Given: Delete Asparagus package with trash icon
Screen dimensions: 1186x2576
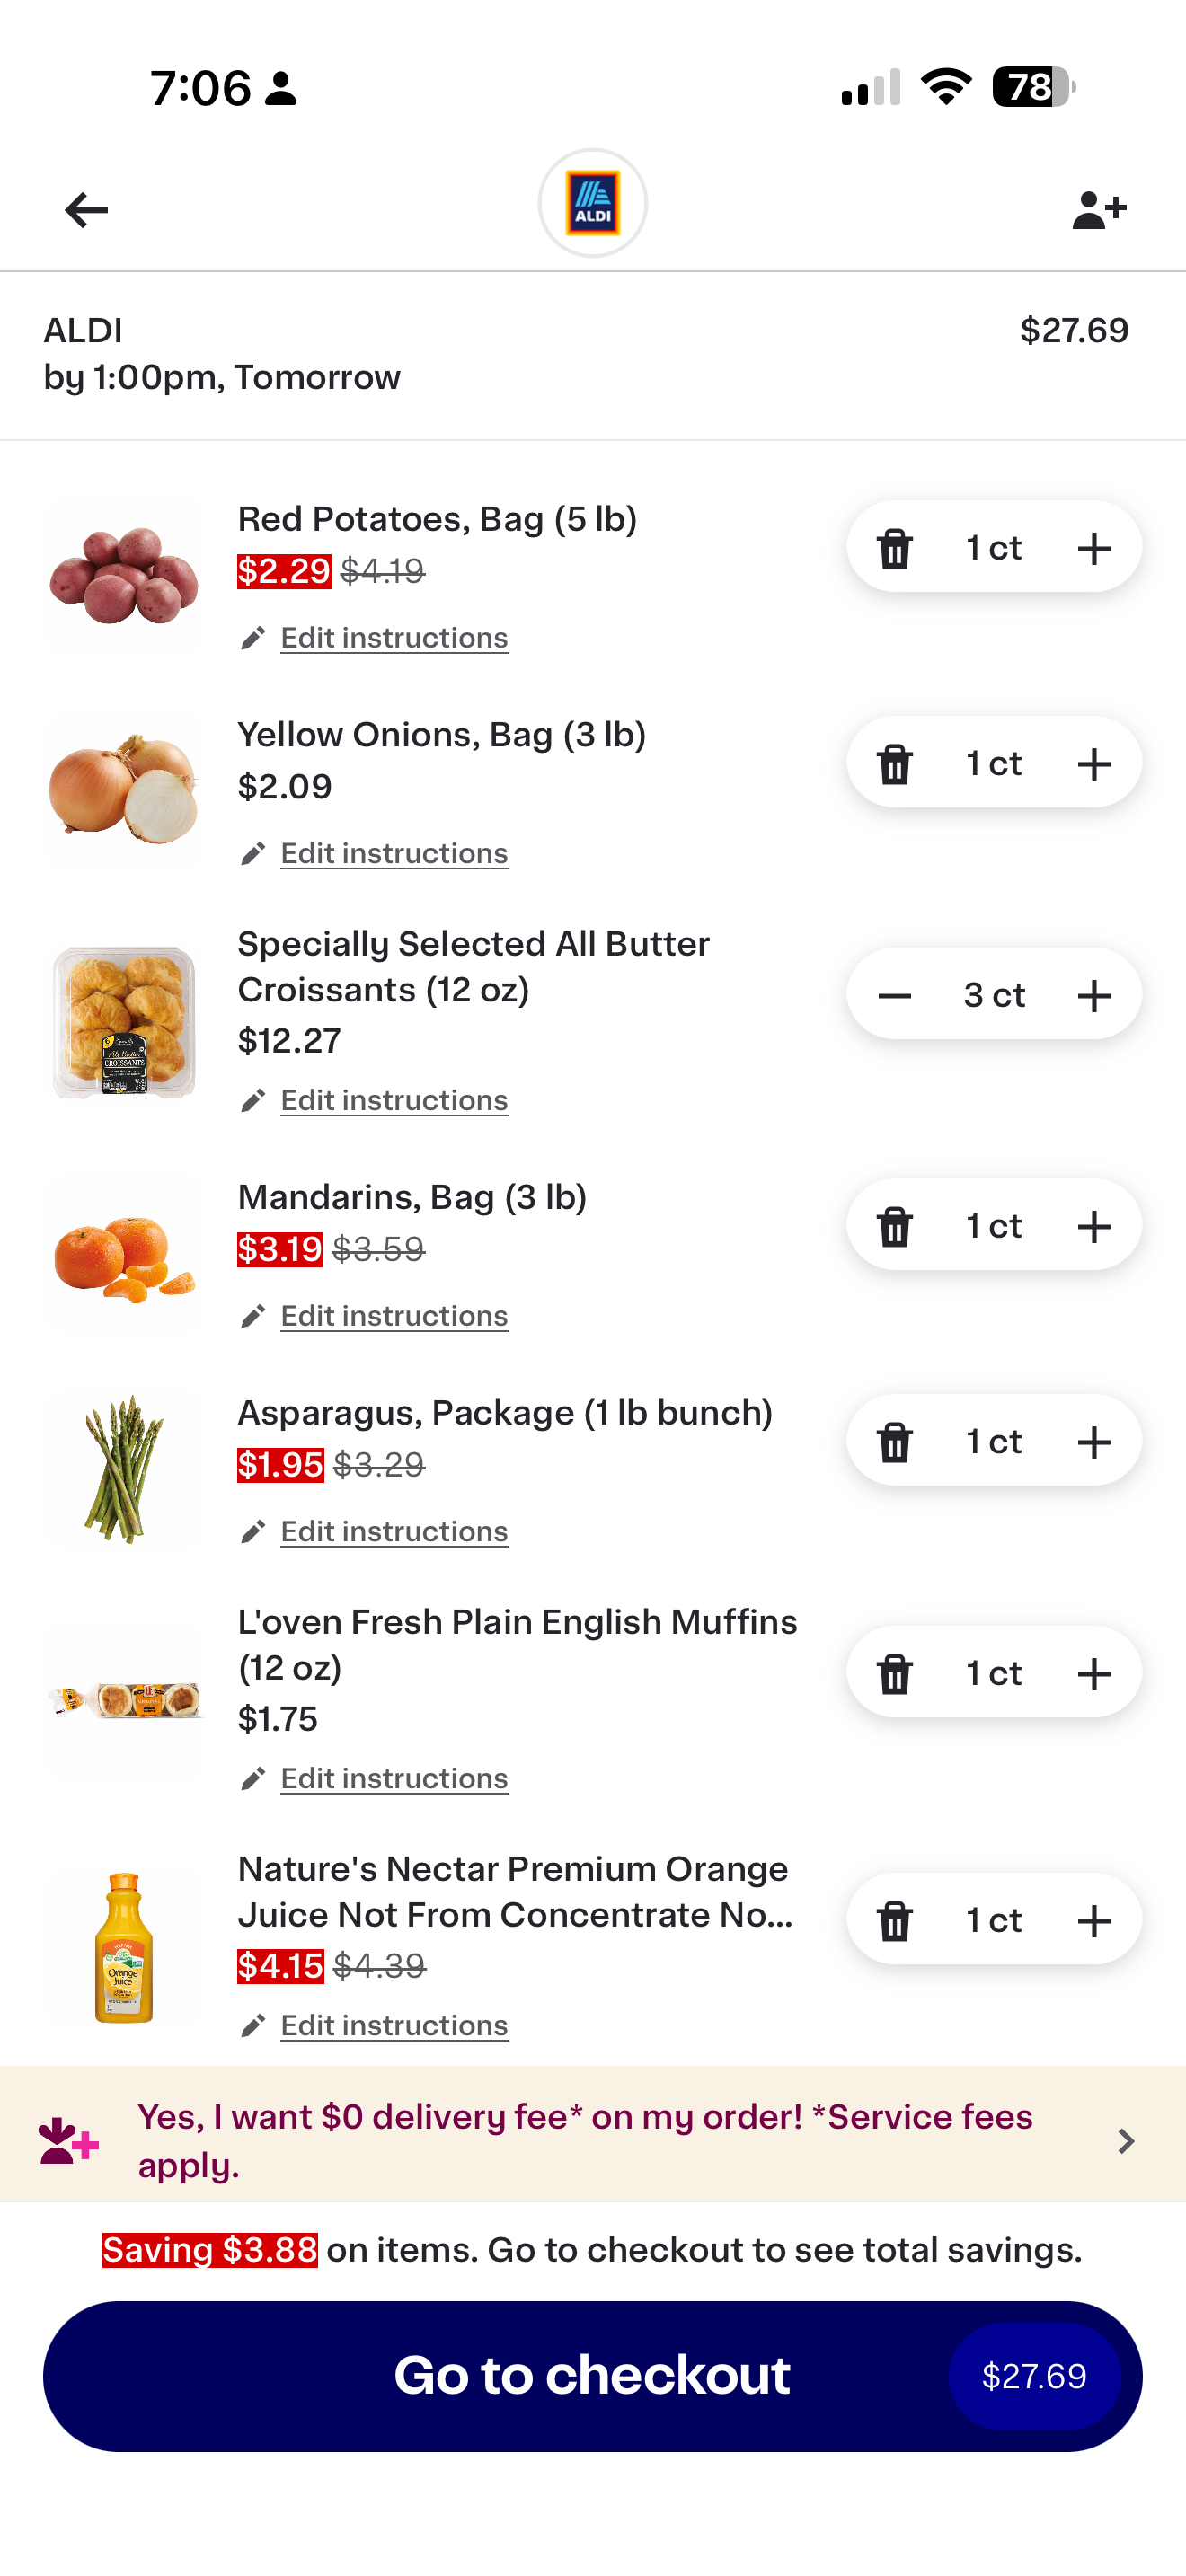Looking at the screenshot, I should 894,1442.
